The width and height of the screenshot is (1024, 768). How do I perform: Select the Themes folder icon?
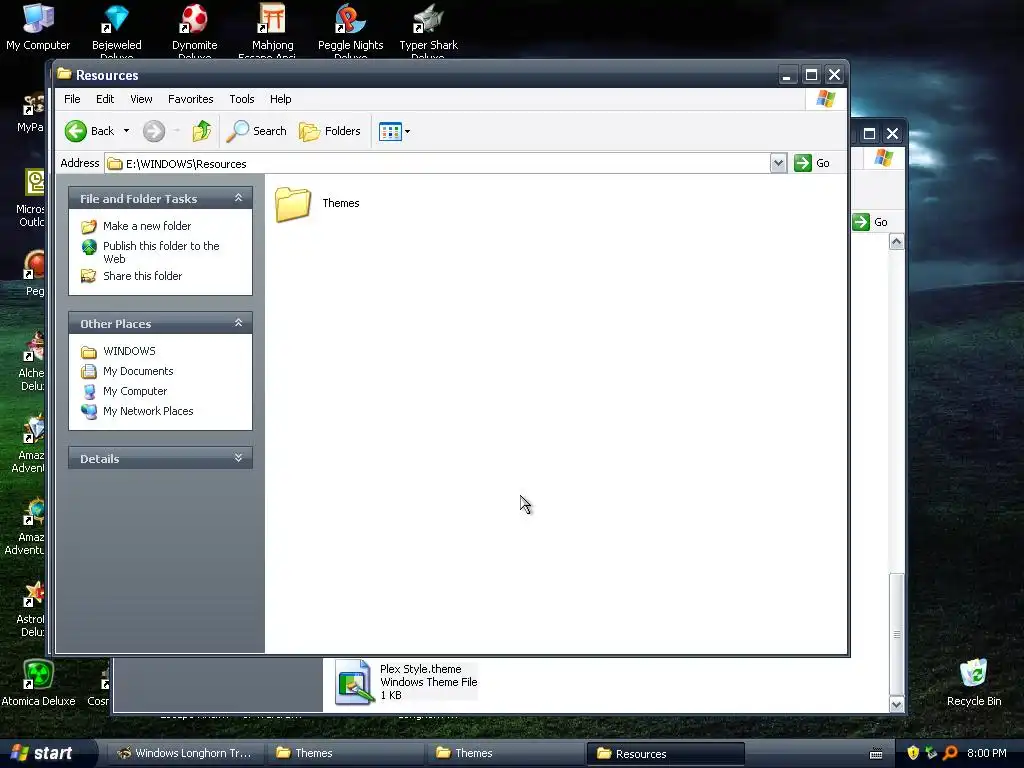point(293,204)
